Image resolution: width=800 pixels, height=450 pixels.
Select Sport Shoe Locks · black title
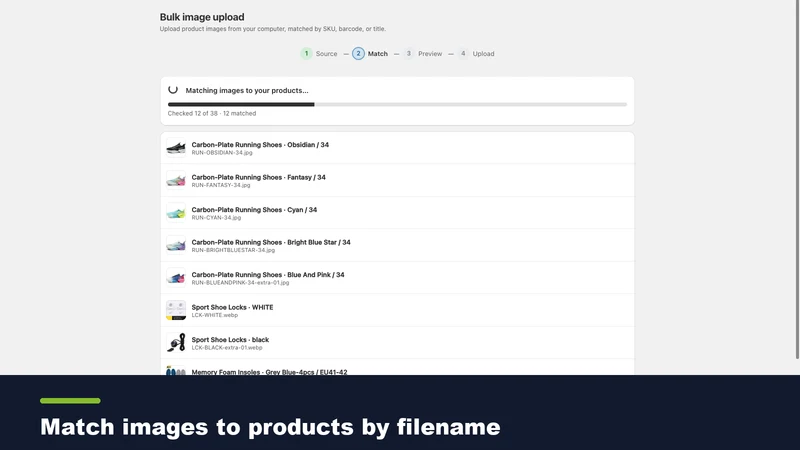click(x=230, y=340)
